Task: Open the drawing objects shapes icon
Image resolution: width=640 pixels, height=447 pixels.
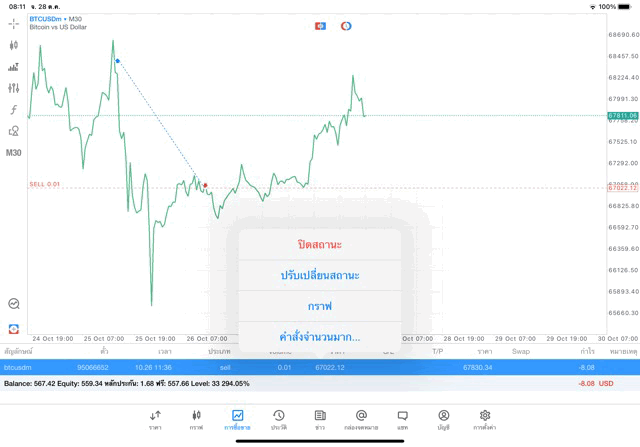Action: [14, 131]
